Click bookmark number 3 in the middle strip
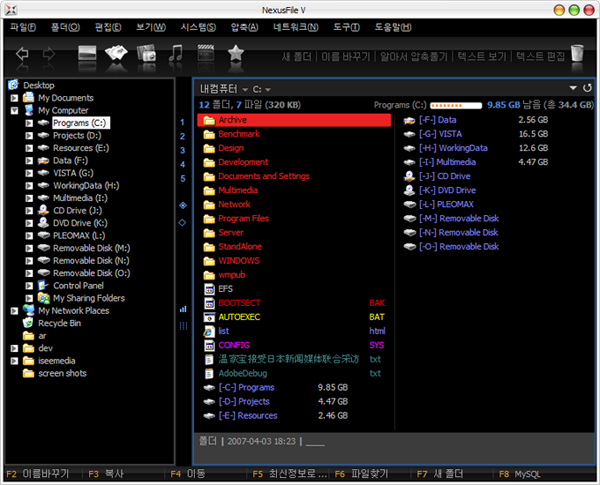Image resolution: width=600 pixels, height=485 pixels. point(183,150)
